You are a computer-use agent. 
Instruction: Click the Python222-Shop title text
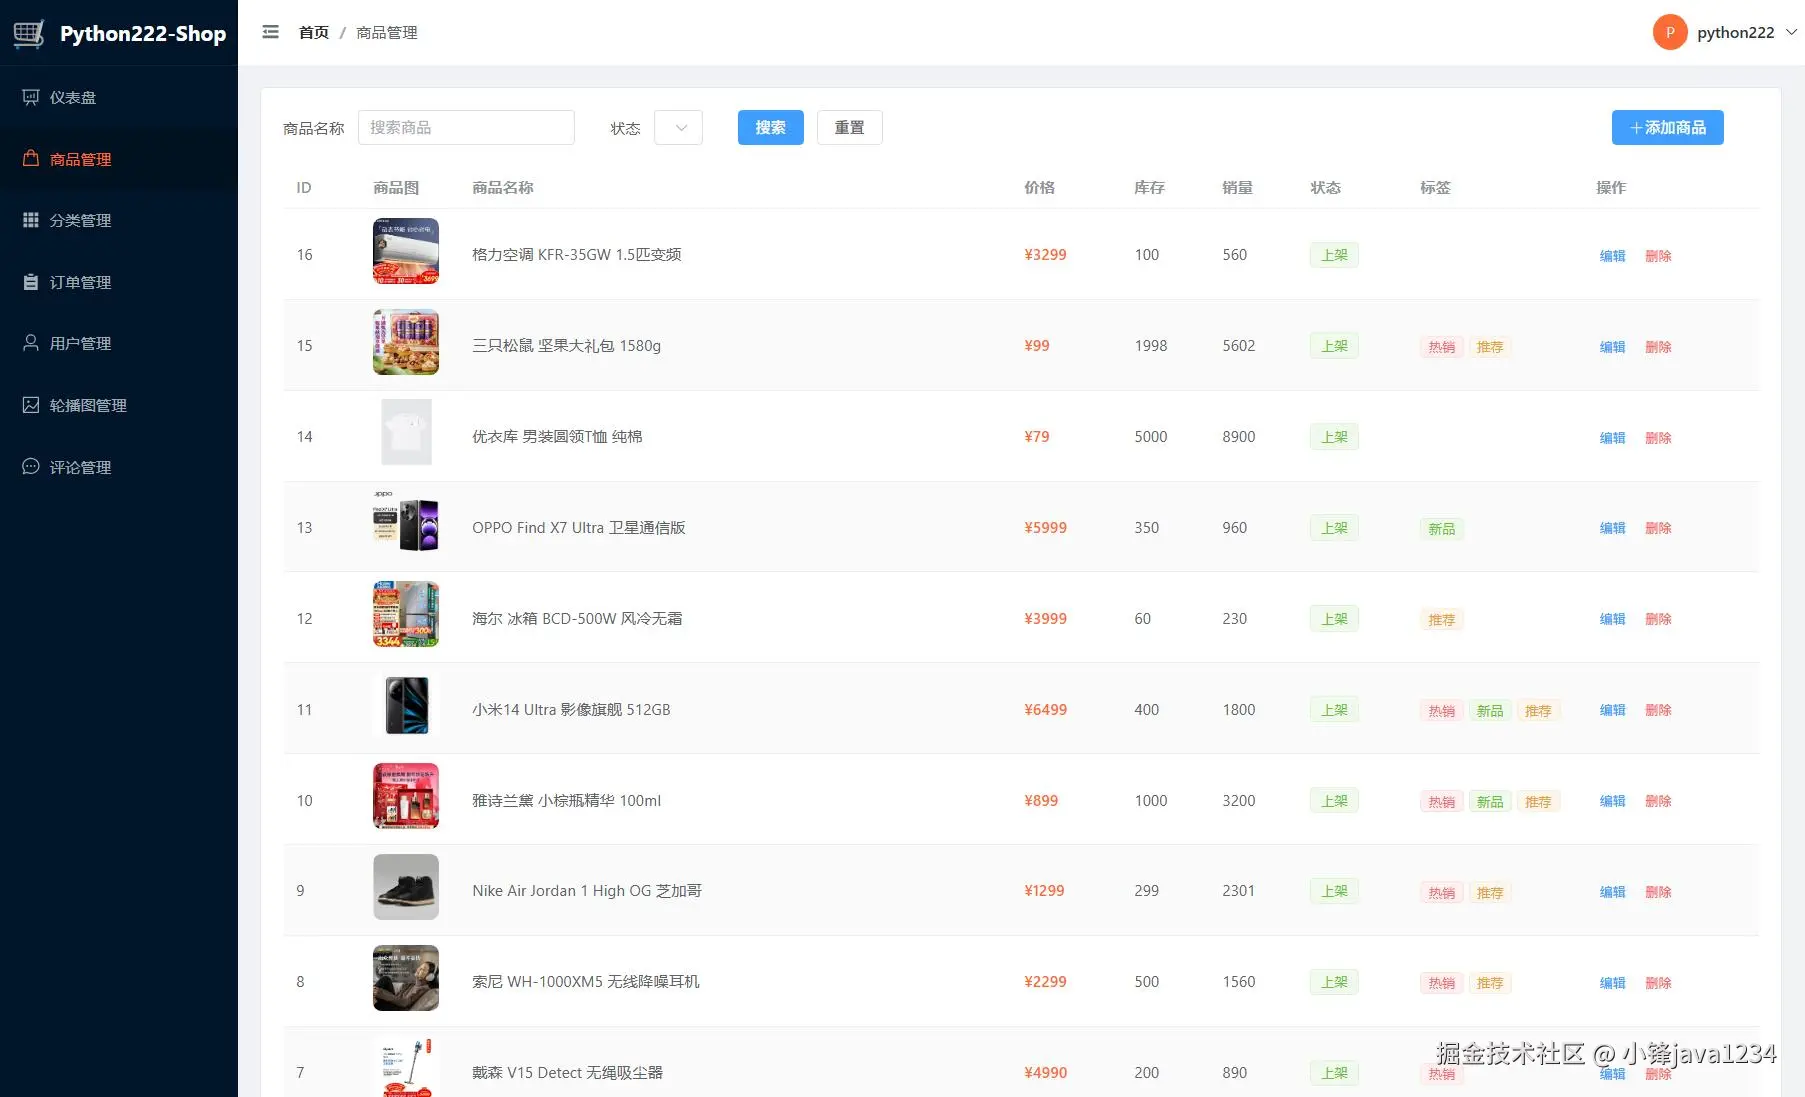click(143, 34)
